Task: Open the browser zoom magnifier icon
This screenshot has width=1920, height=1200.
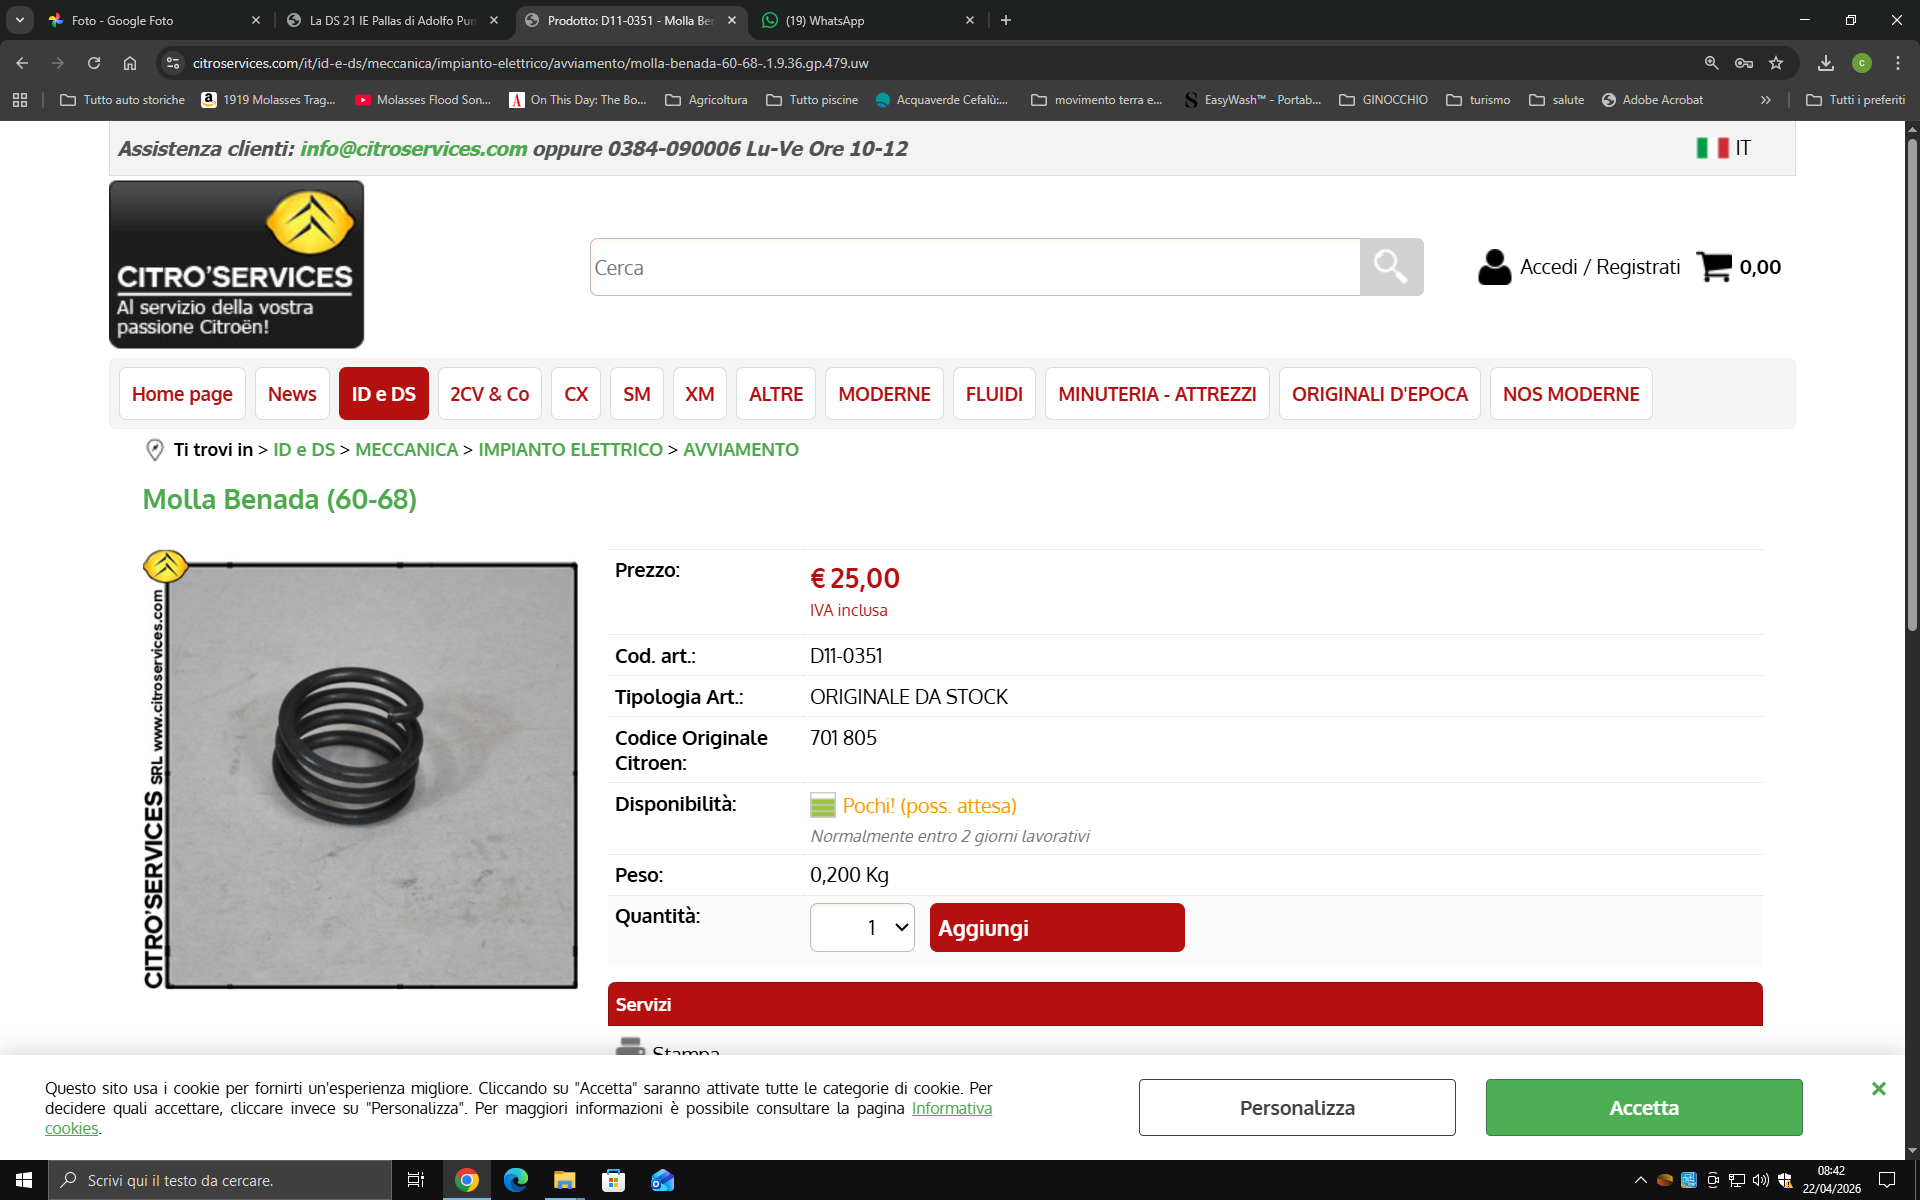Action: [x=1712, y=63]
